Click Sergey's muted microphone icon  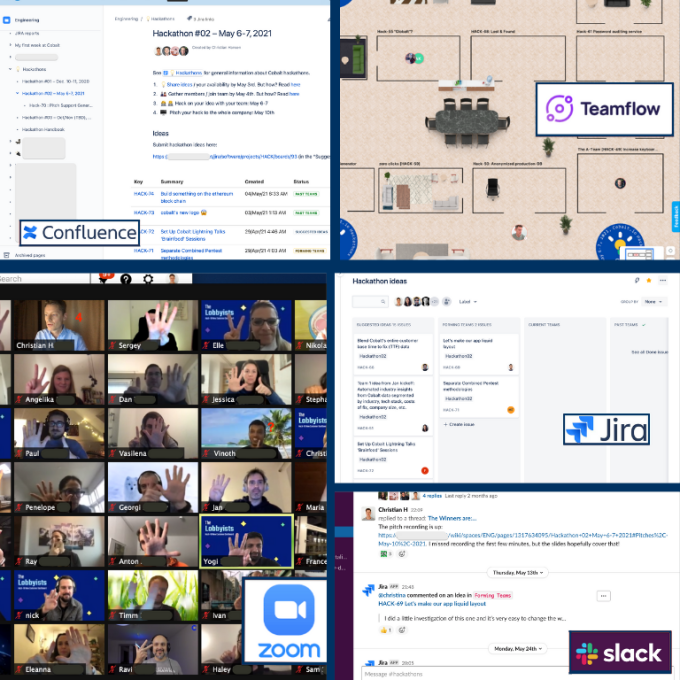click(x=112, y=346)
